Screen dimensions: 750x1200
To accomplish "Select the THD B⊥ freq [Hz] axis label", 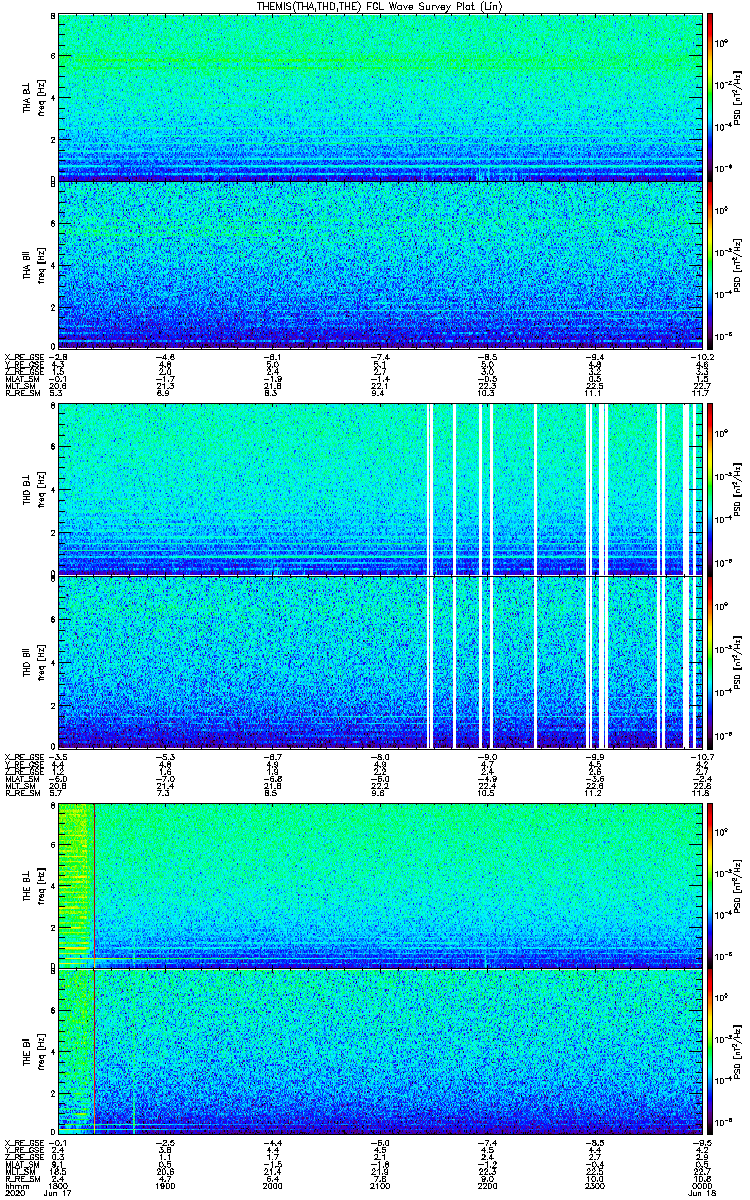I will point(41,488).
